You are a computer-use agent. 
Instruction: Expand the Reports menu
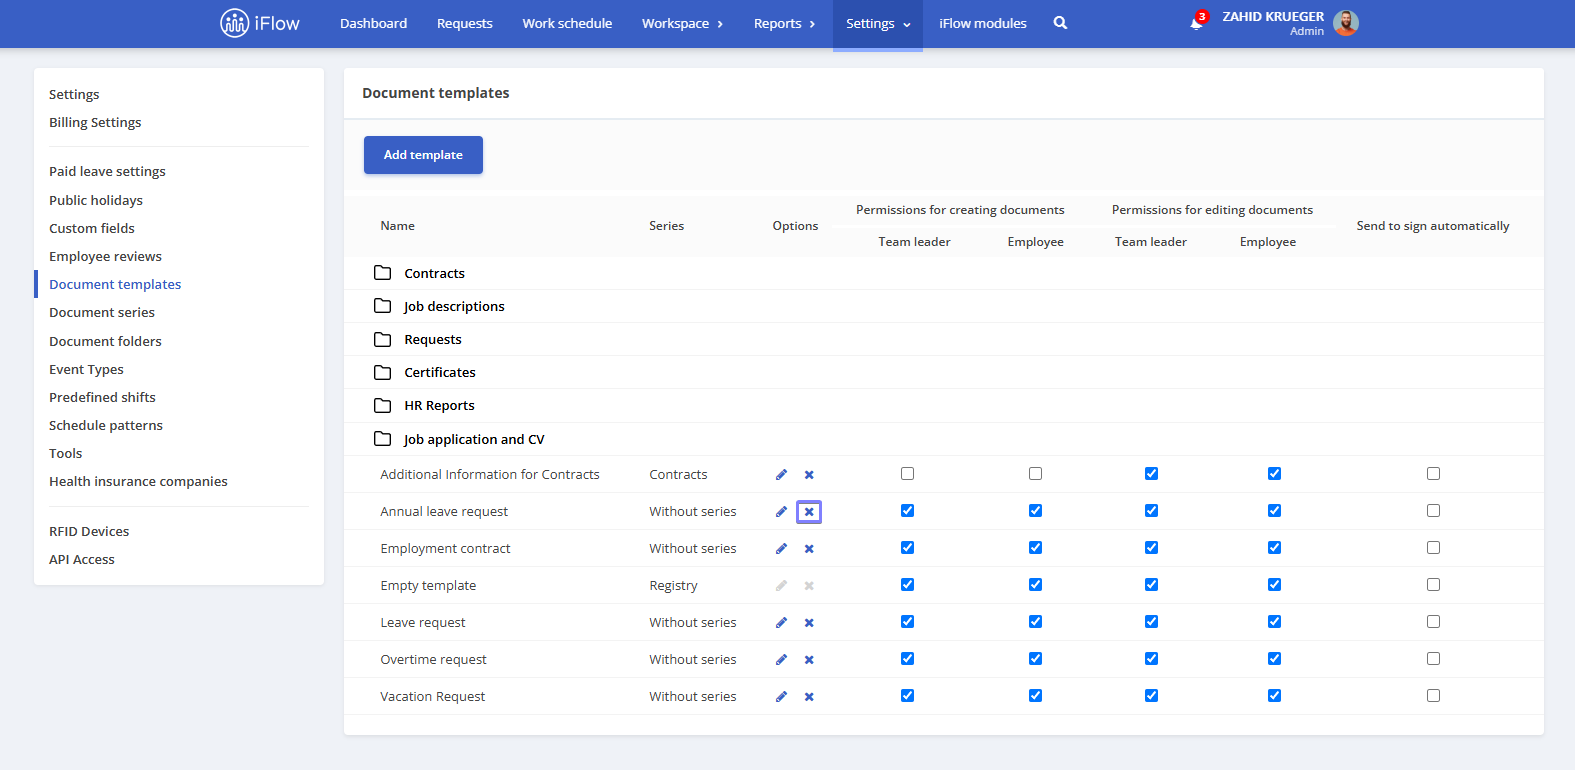click(x=784, y=24)
